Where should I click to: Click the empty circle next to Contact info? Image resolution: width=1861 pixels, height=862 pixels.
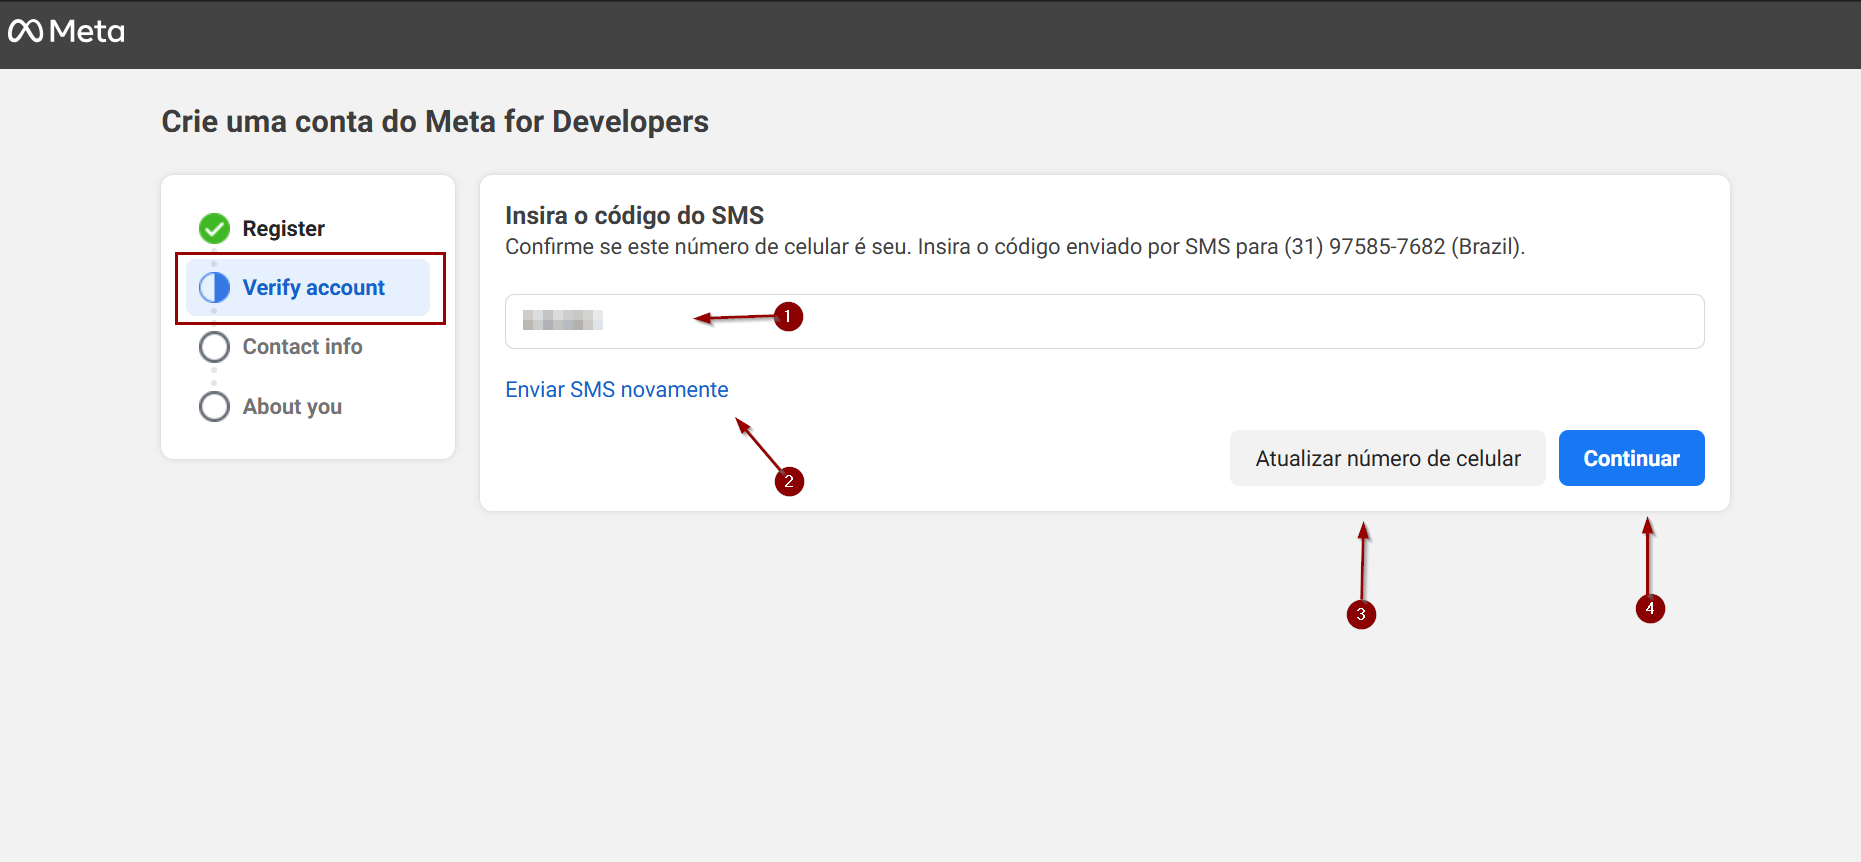tap(214, 347)
